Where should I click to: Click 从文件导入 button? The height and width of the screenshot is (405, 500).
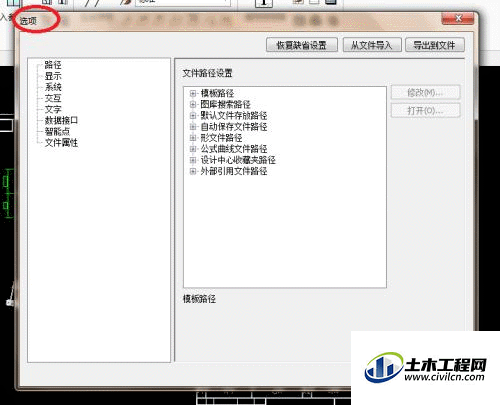pos(372,45)
